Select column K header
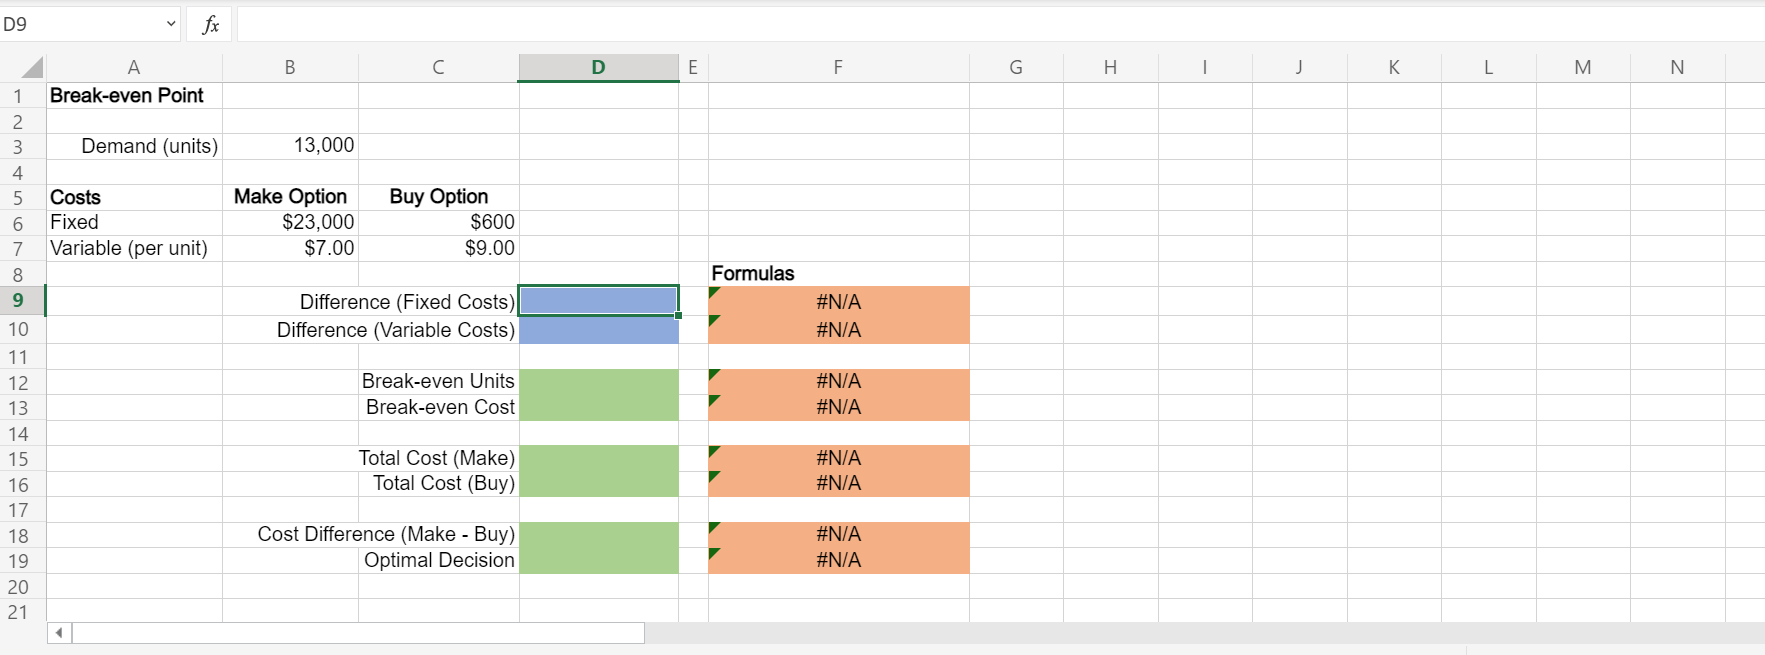The height and width of the screenshot is (655, 1765). point(1394,67)
